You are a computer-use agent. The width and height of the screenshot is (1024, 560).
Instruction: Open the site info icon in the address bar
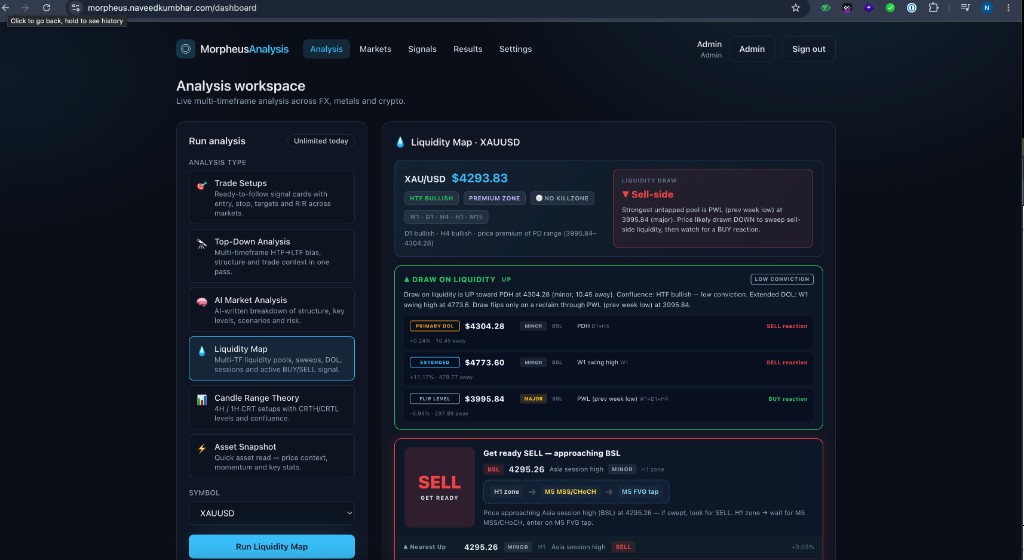(x=76, y=8)
